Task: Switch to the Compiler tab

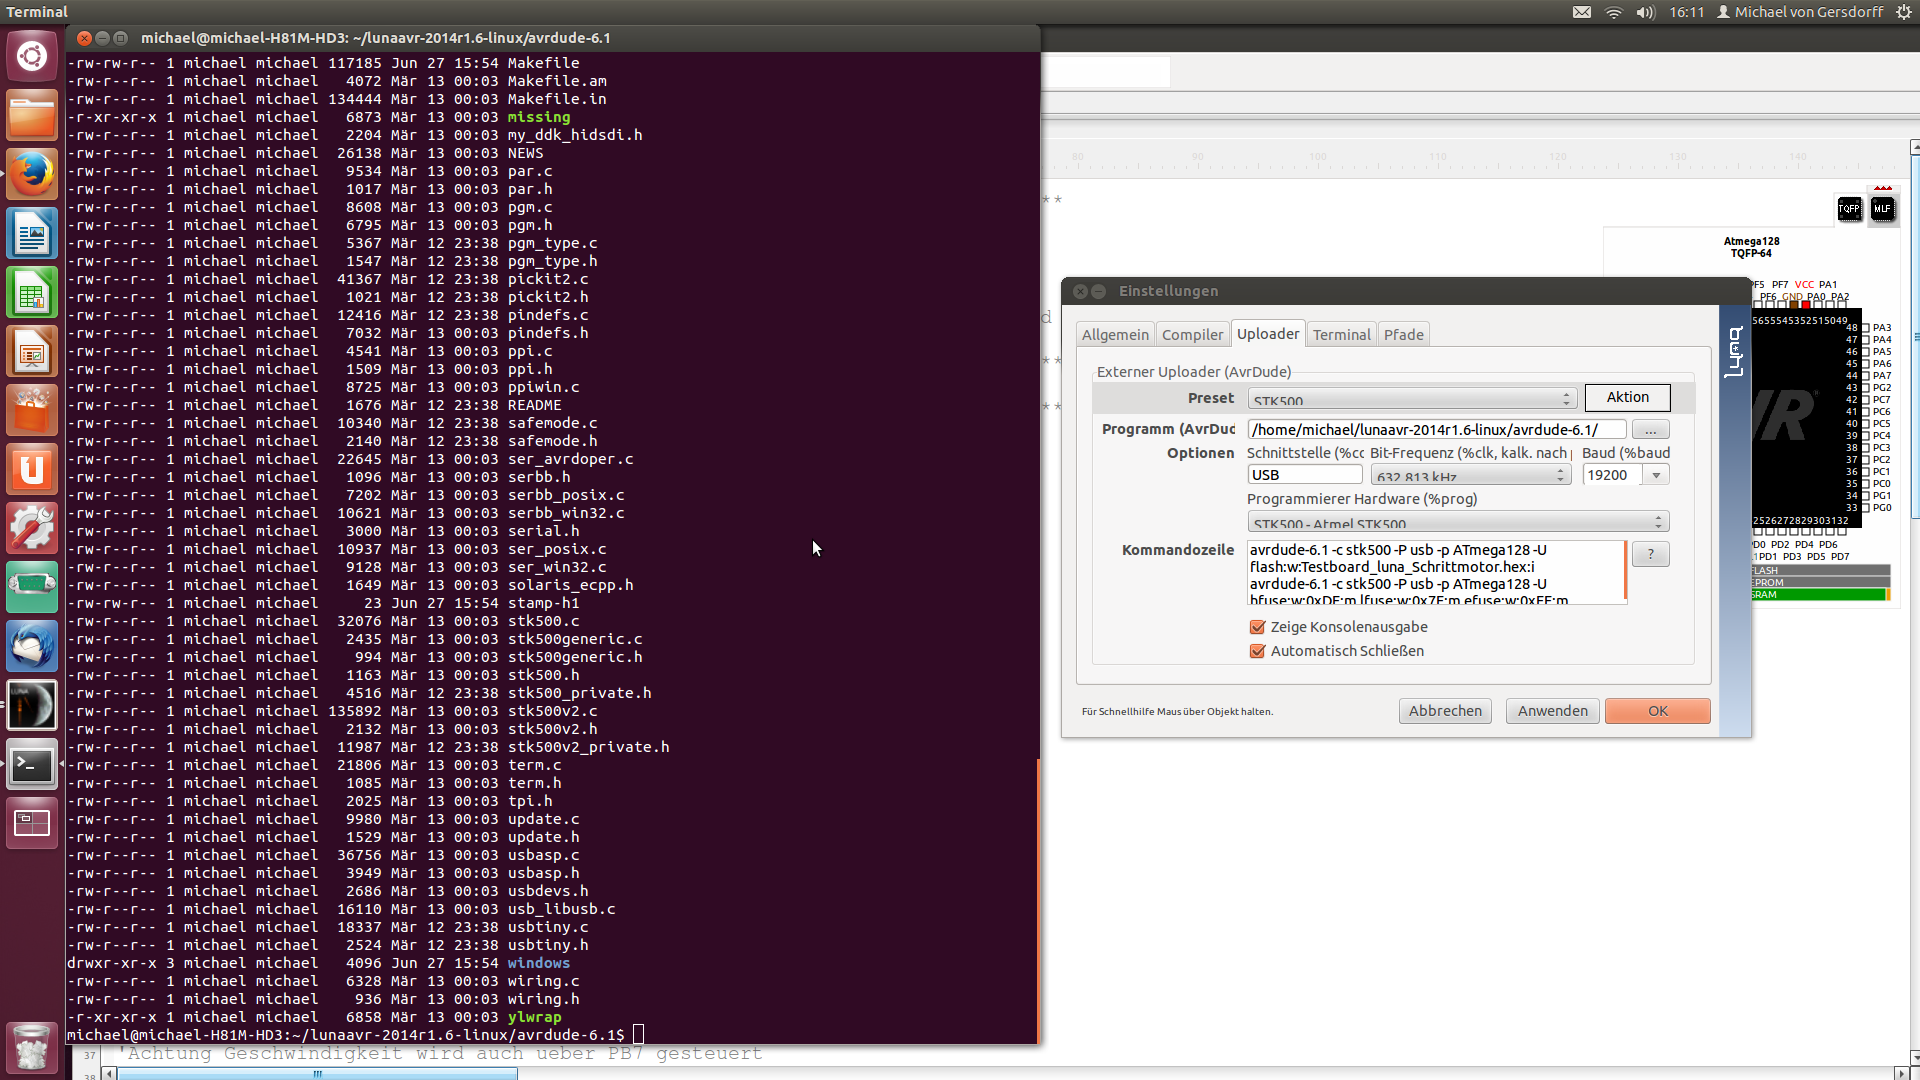Action: point(1192,335)
